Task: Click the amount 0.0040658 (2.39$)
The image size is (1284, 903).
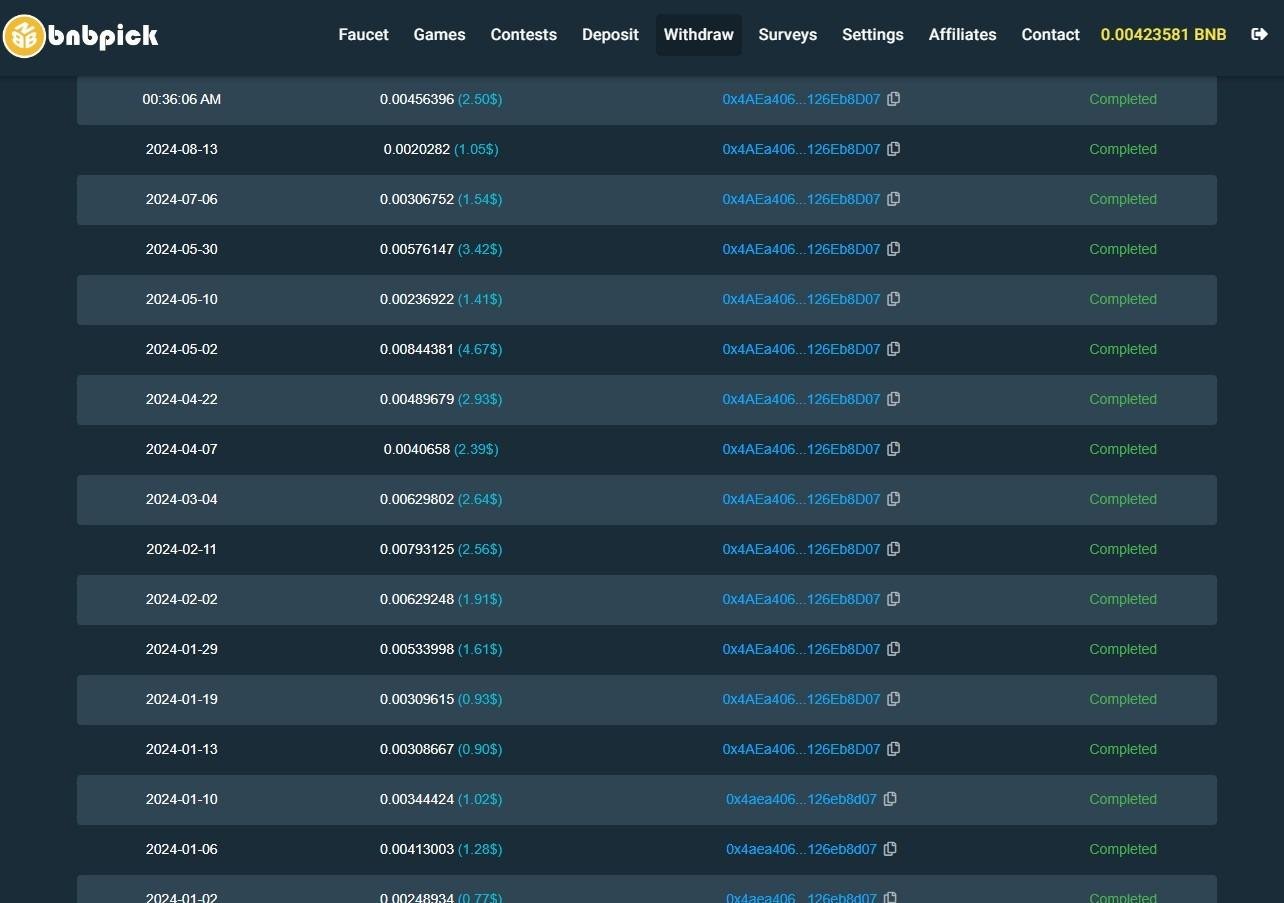Action: coord(441,449)
